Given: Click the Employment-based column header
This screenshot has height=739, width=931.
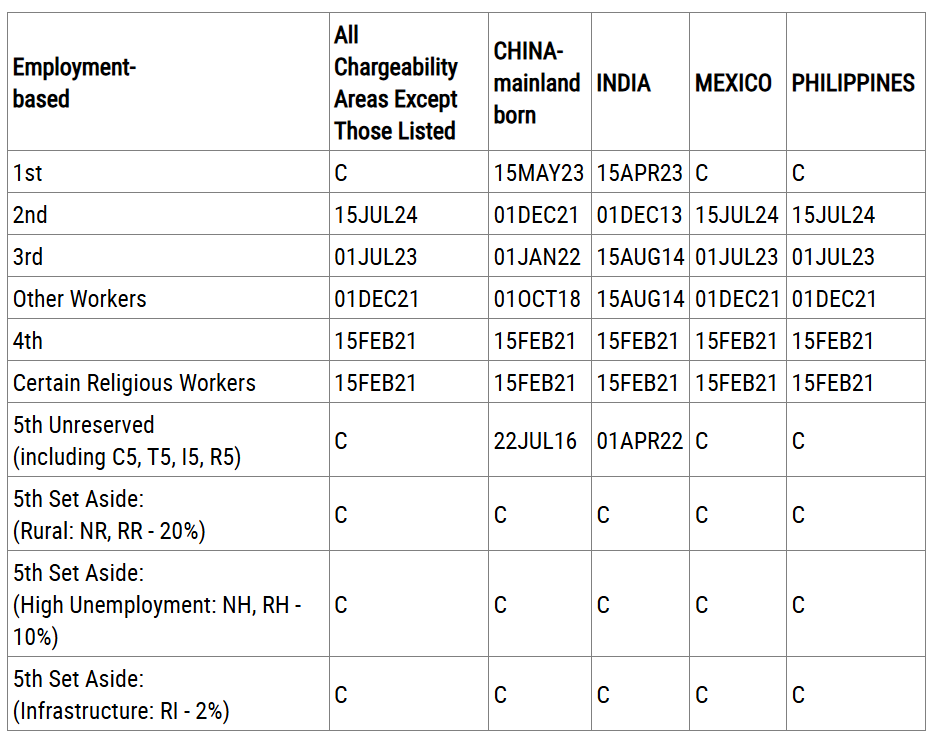Looking at the screenshot, I should 74,83.
